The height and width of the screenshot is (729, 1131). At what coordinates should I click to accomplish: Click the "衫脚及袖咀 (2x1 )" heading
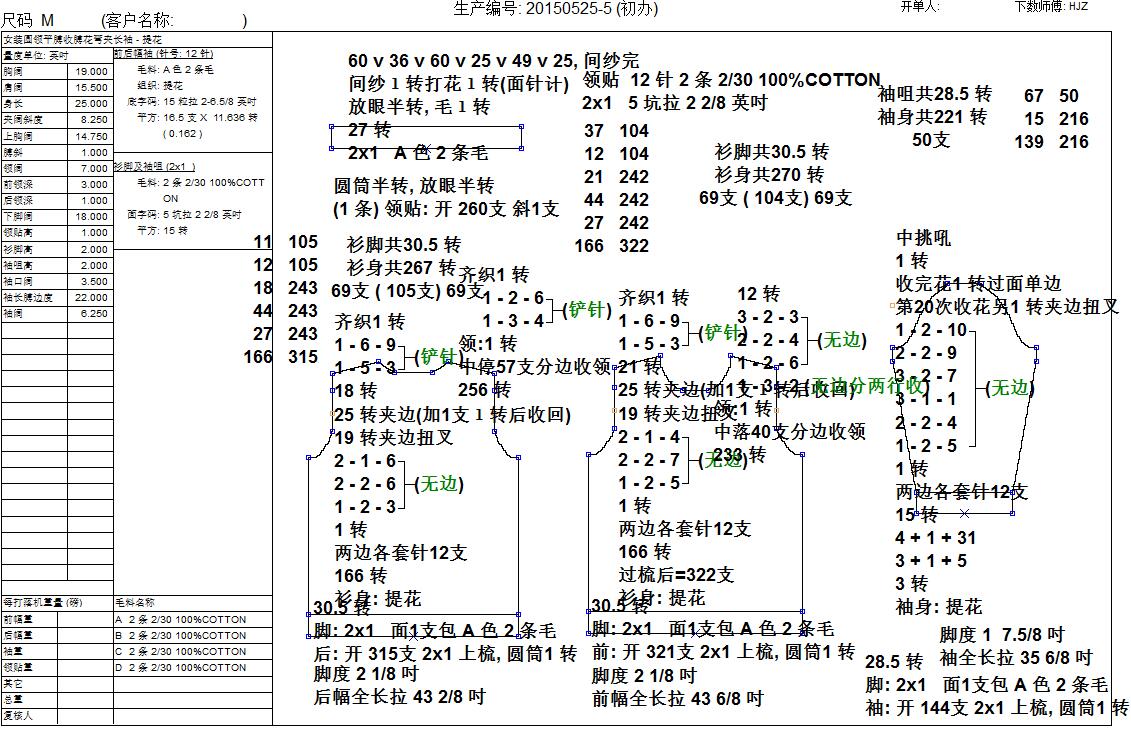(154, 167)
